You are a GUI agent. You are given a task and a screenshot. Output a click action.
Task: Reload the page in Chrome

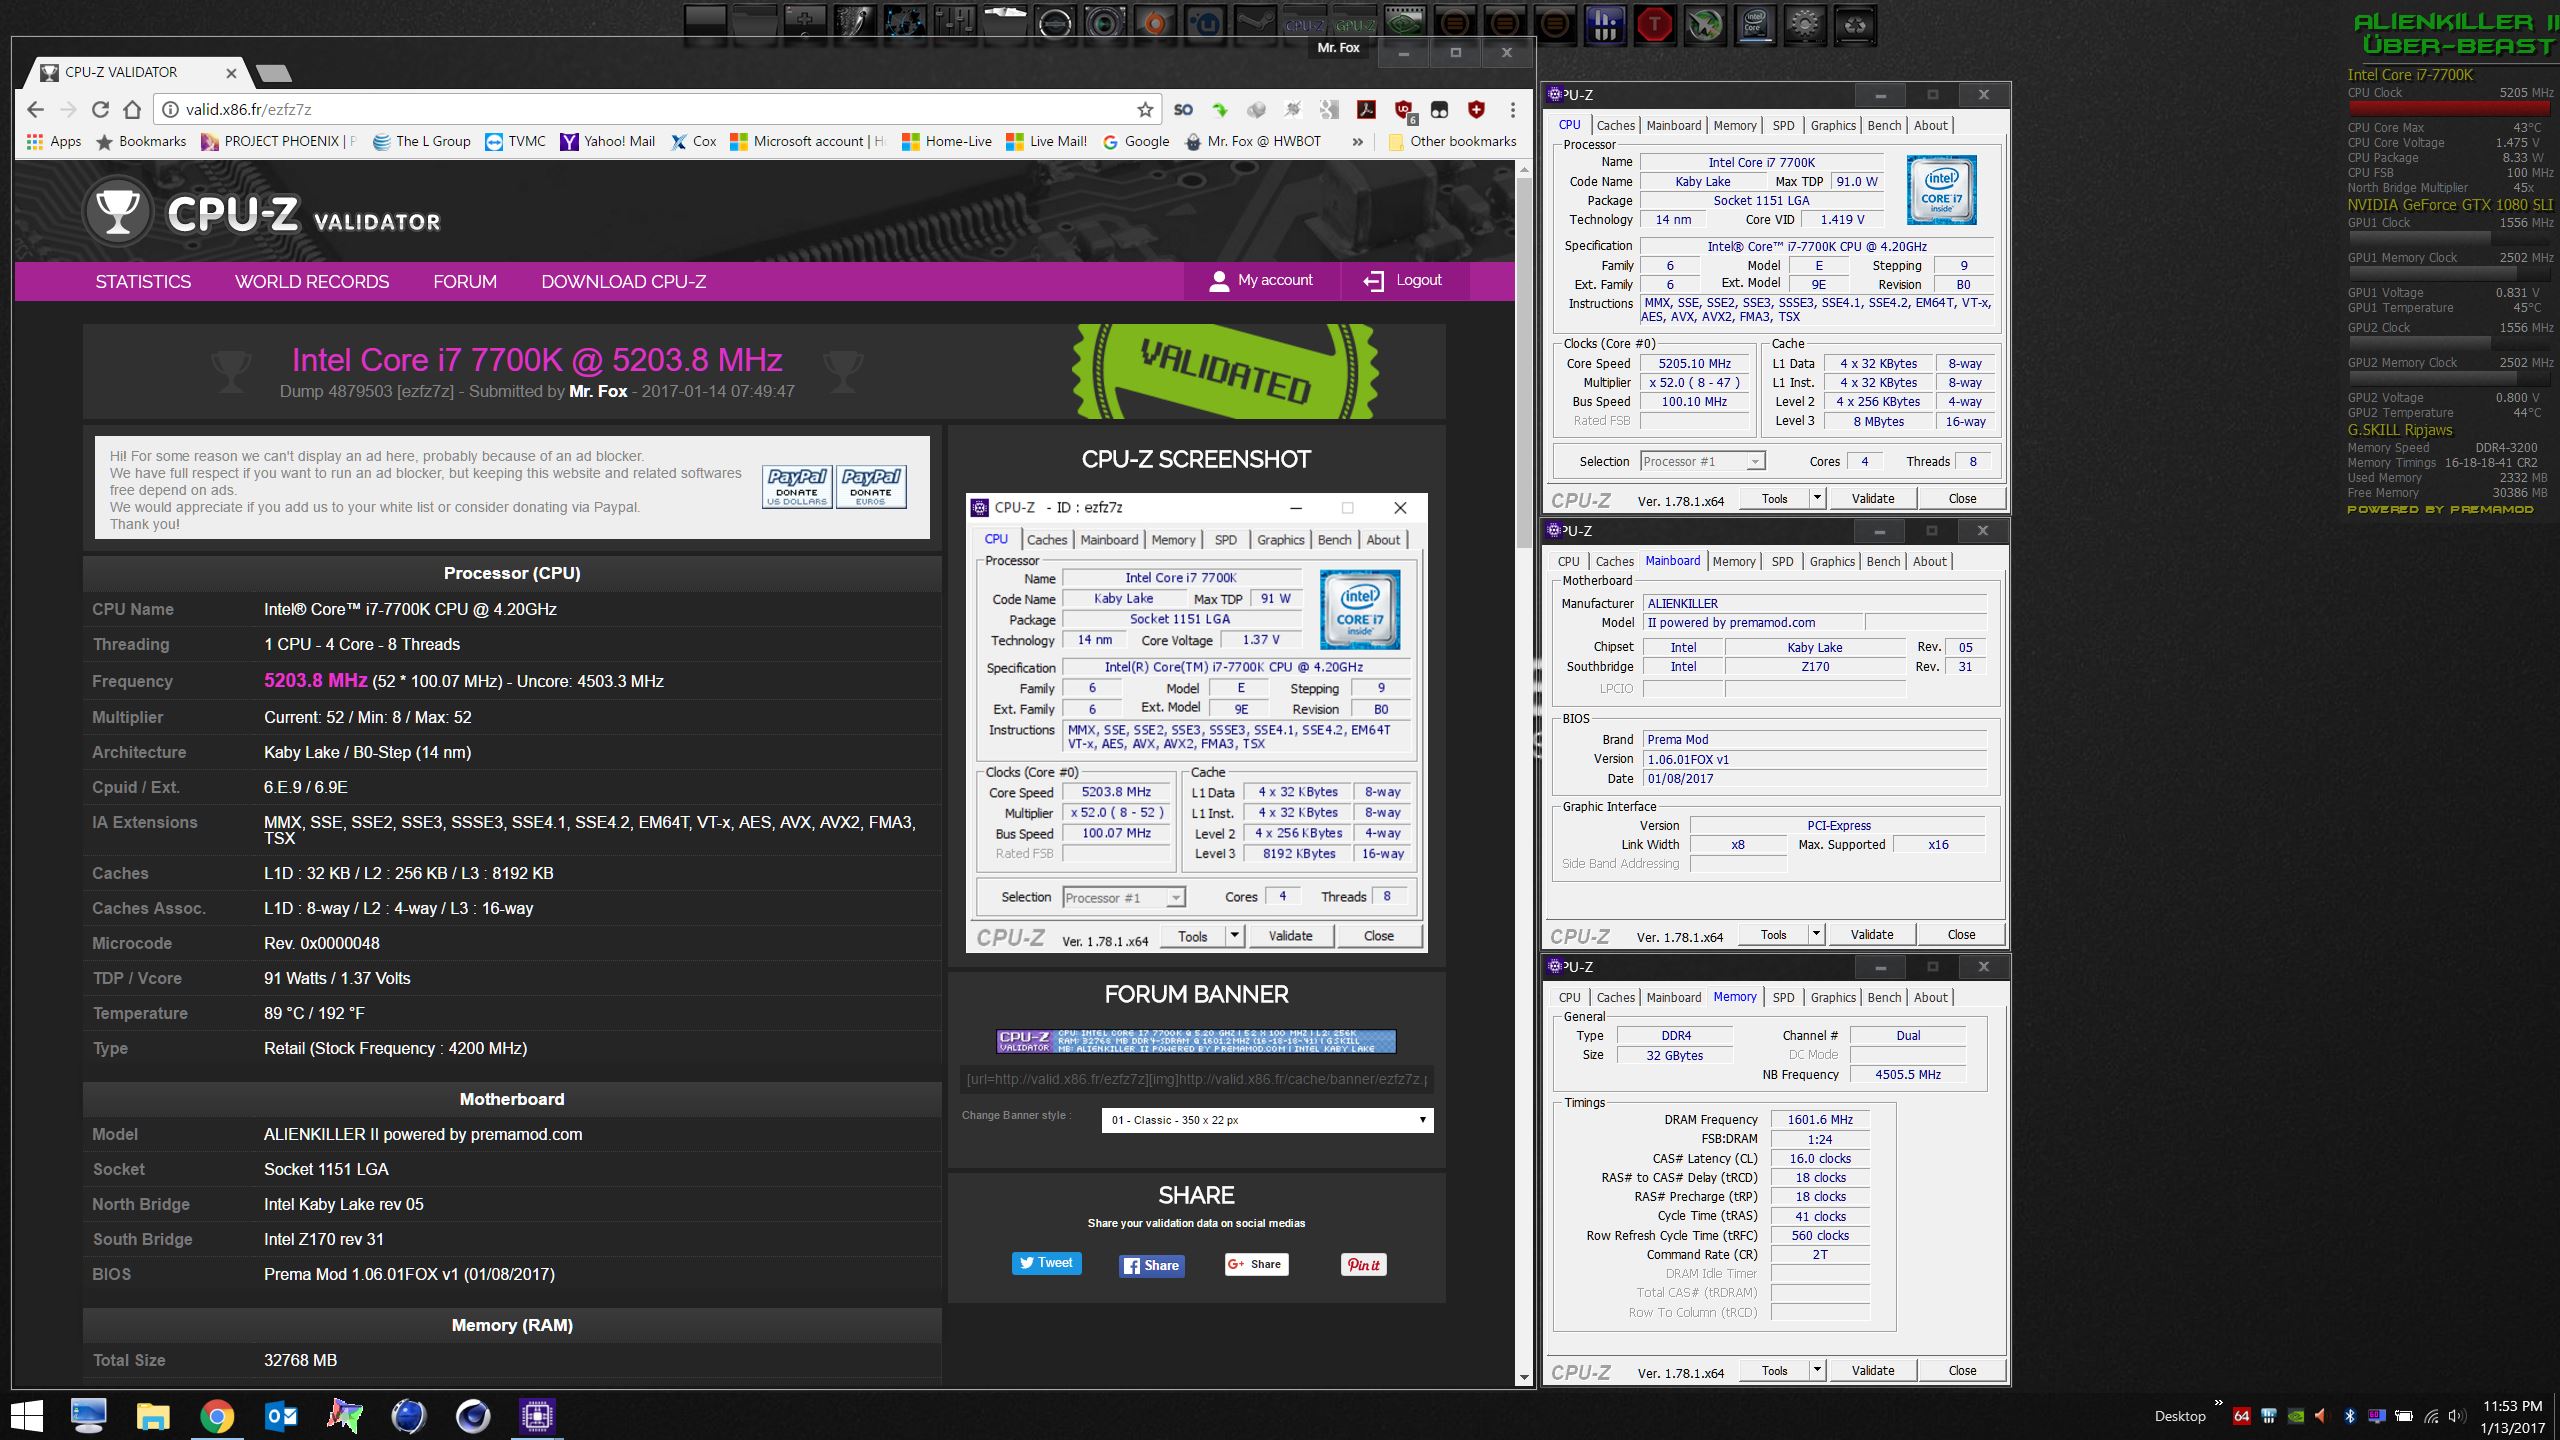click(100, 110)
